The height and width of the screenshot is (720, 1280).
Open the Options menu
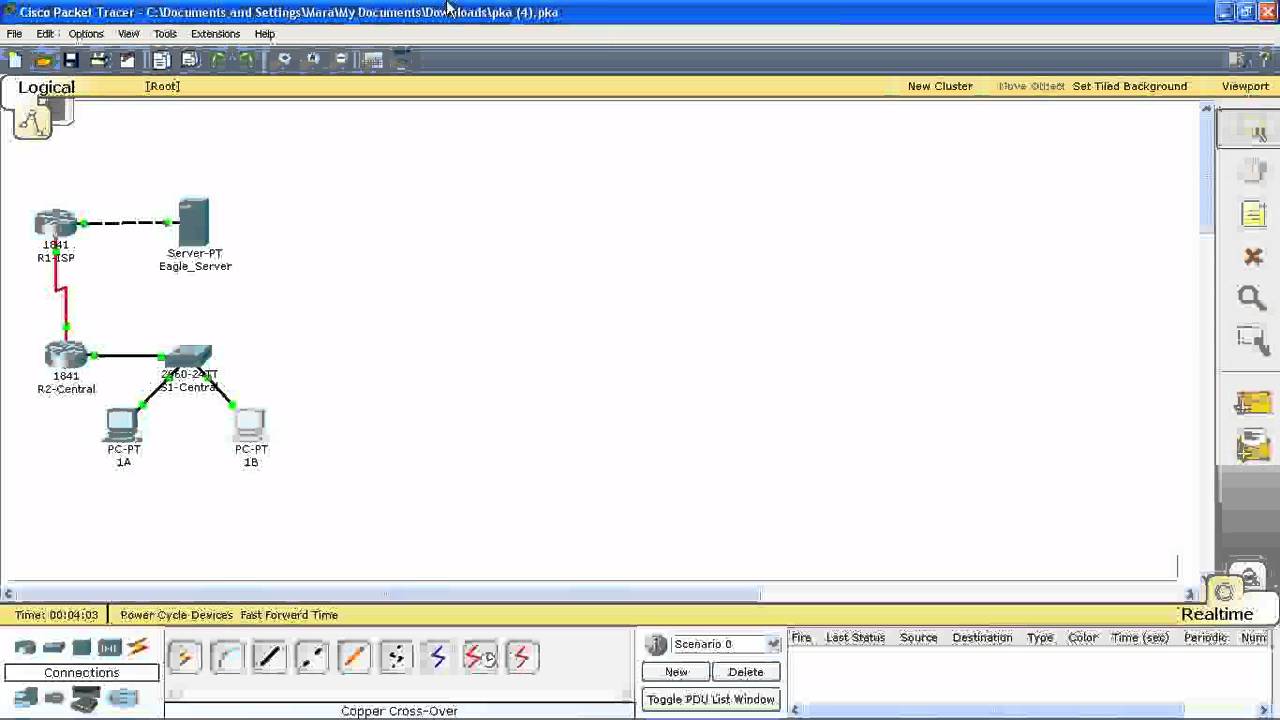(86, 34)
